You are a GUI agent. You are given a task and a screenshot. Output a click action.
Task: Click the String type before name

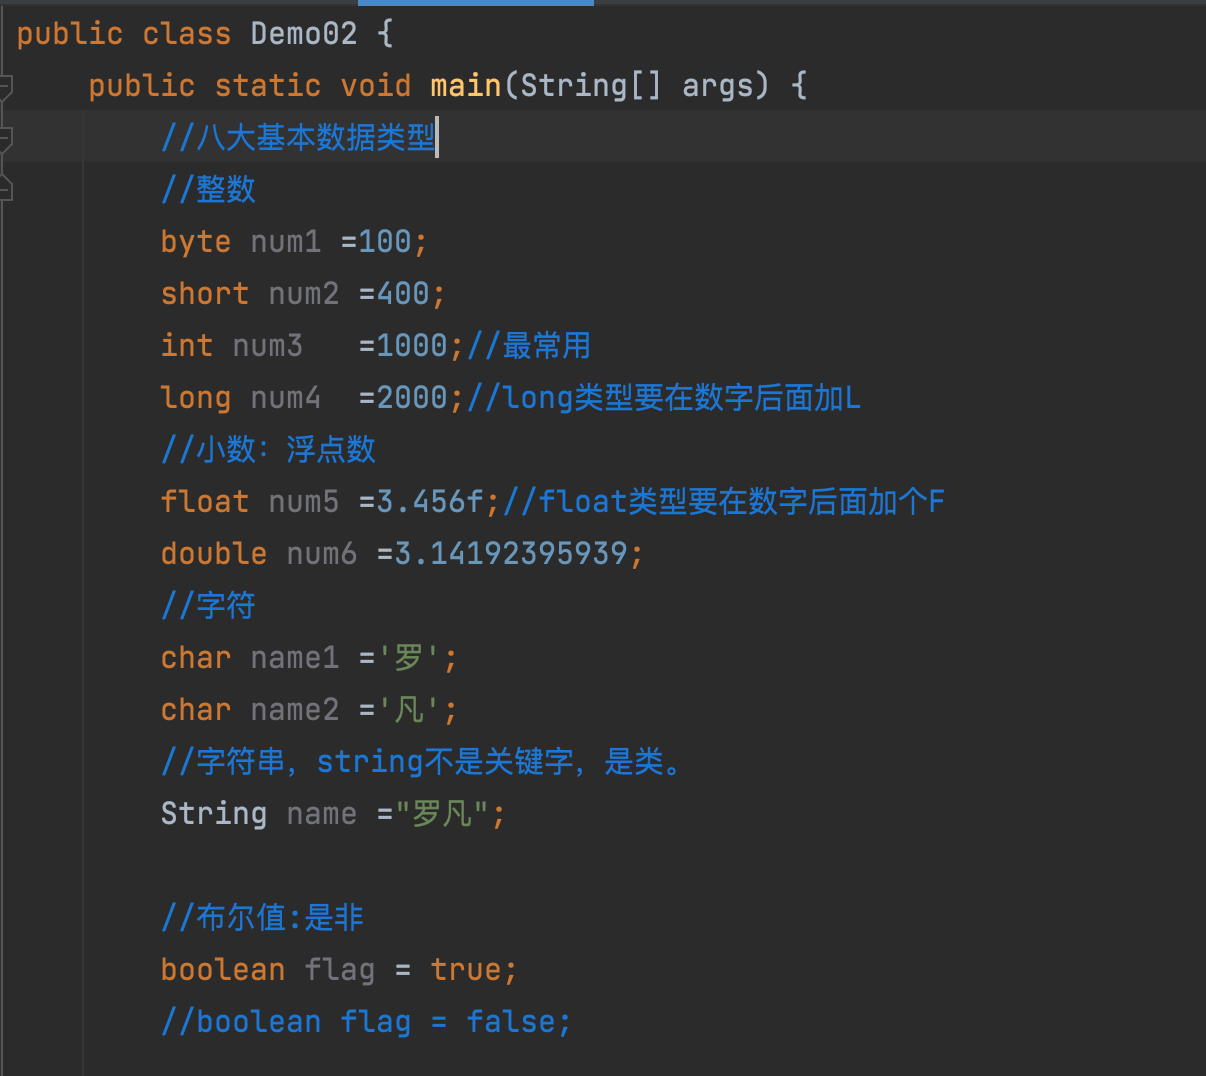pyautogui.click(x=213, y=814)
